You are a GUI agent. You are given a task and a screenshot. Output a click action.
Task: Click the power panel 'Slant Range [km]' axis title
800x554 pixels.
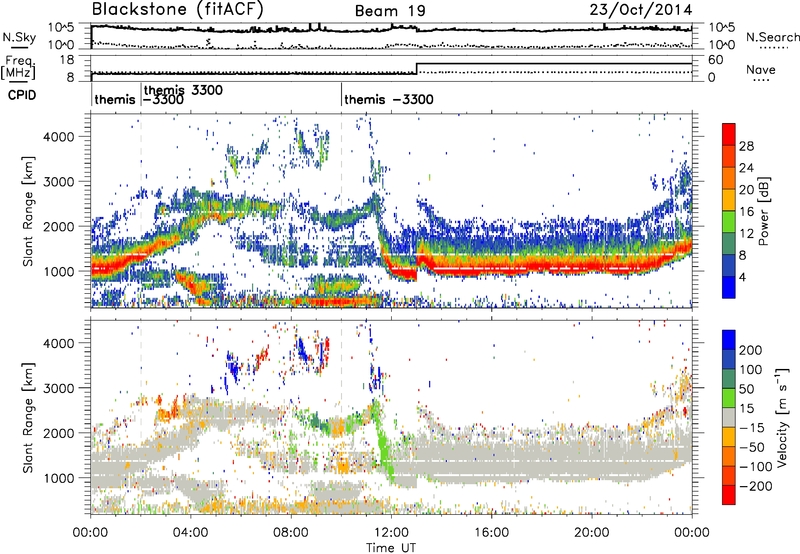click(29, 211)
